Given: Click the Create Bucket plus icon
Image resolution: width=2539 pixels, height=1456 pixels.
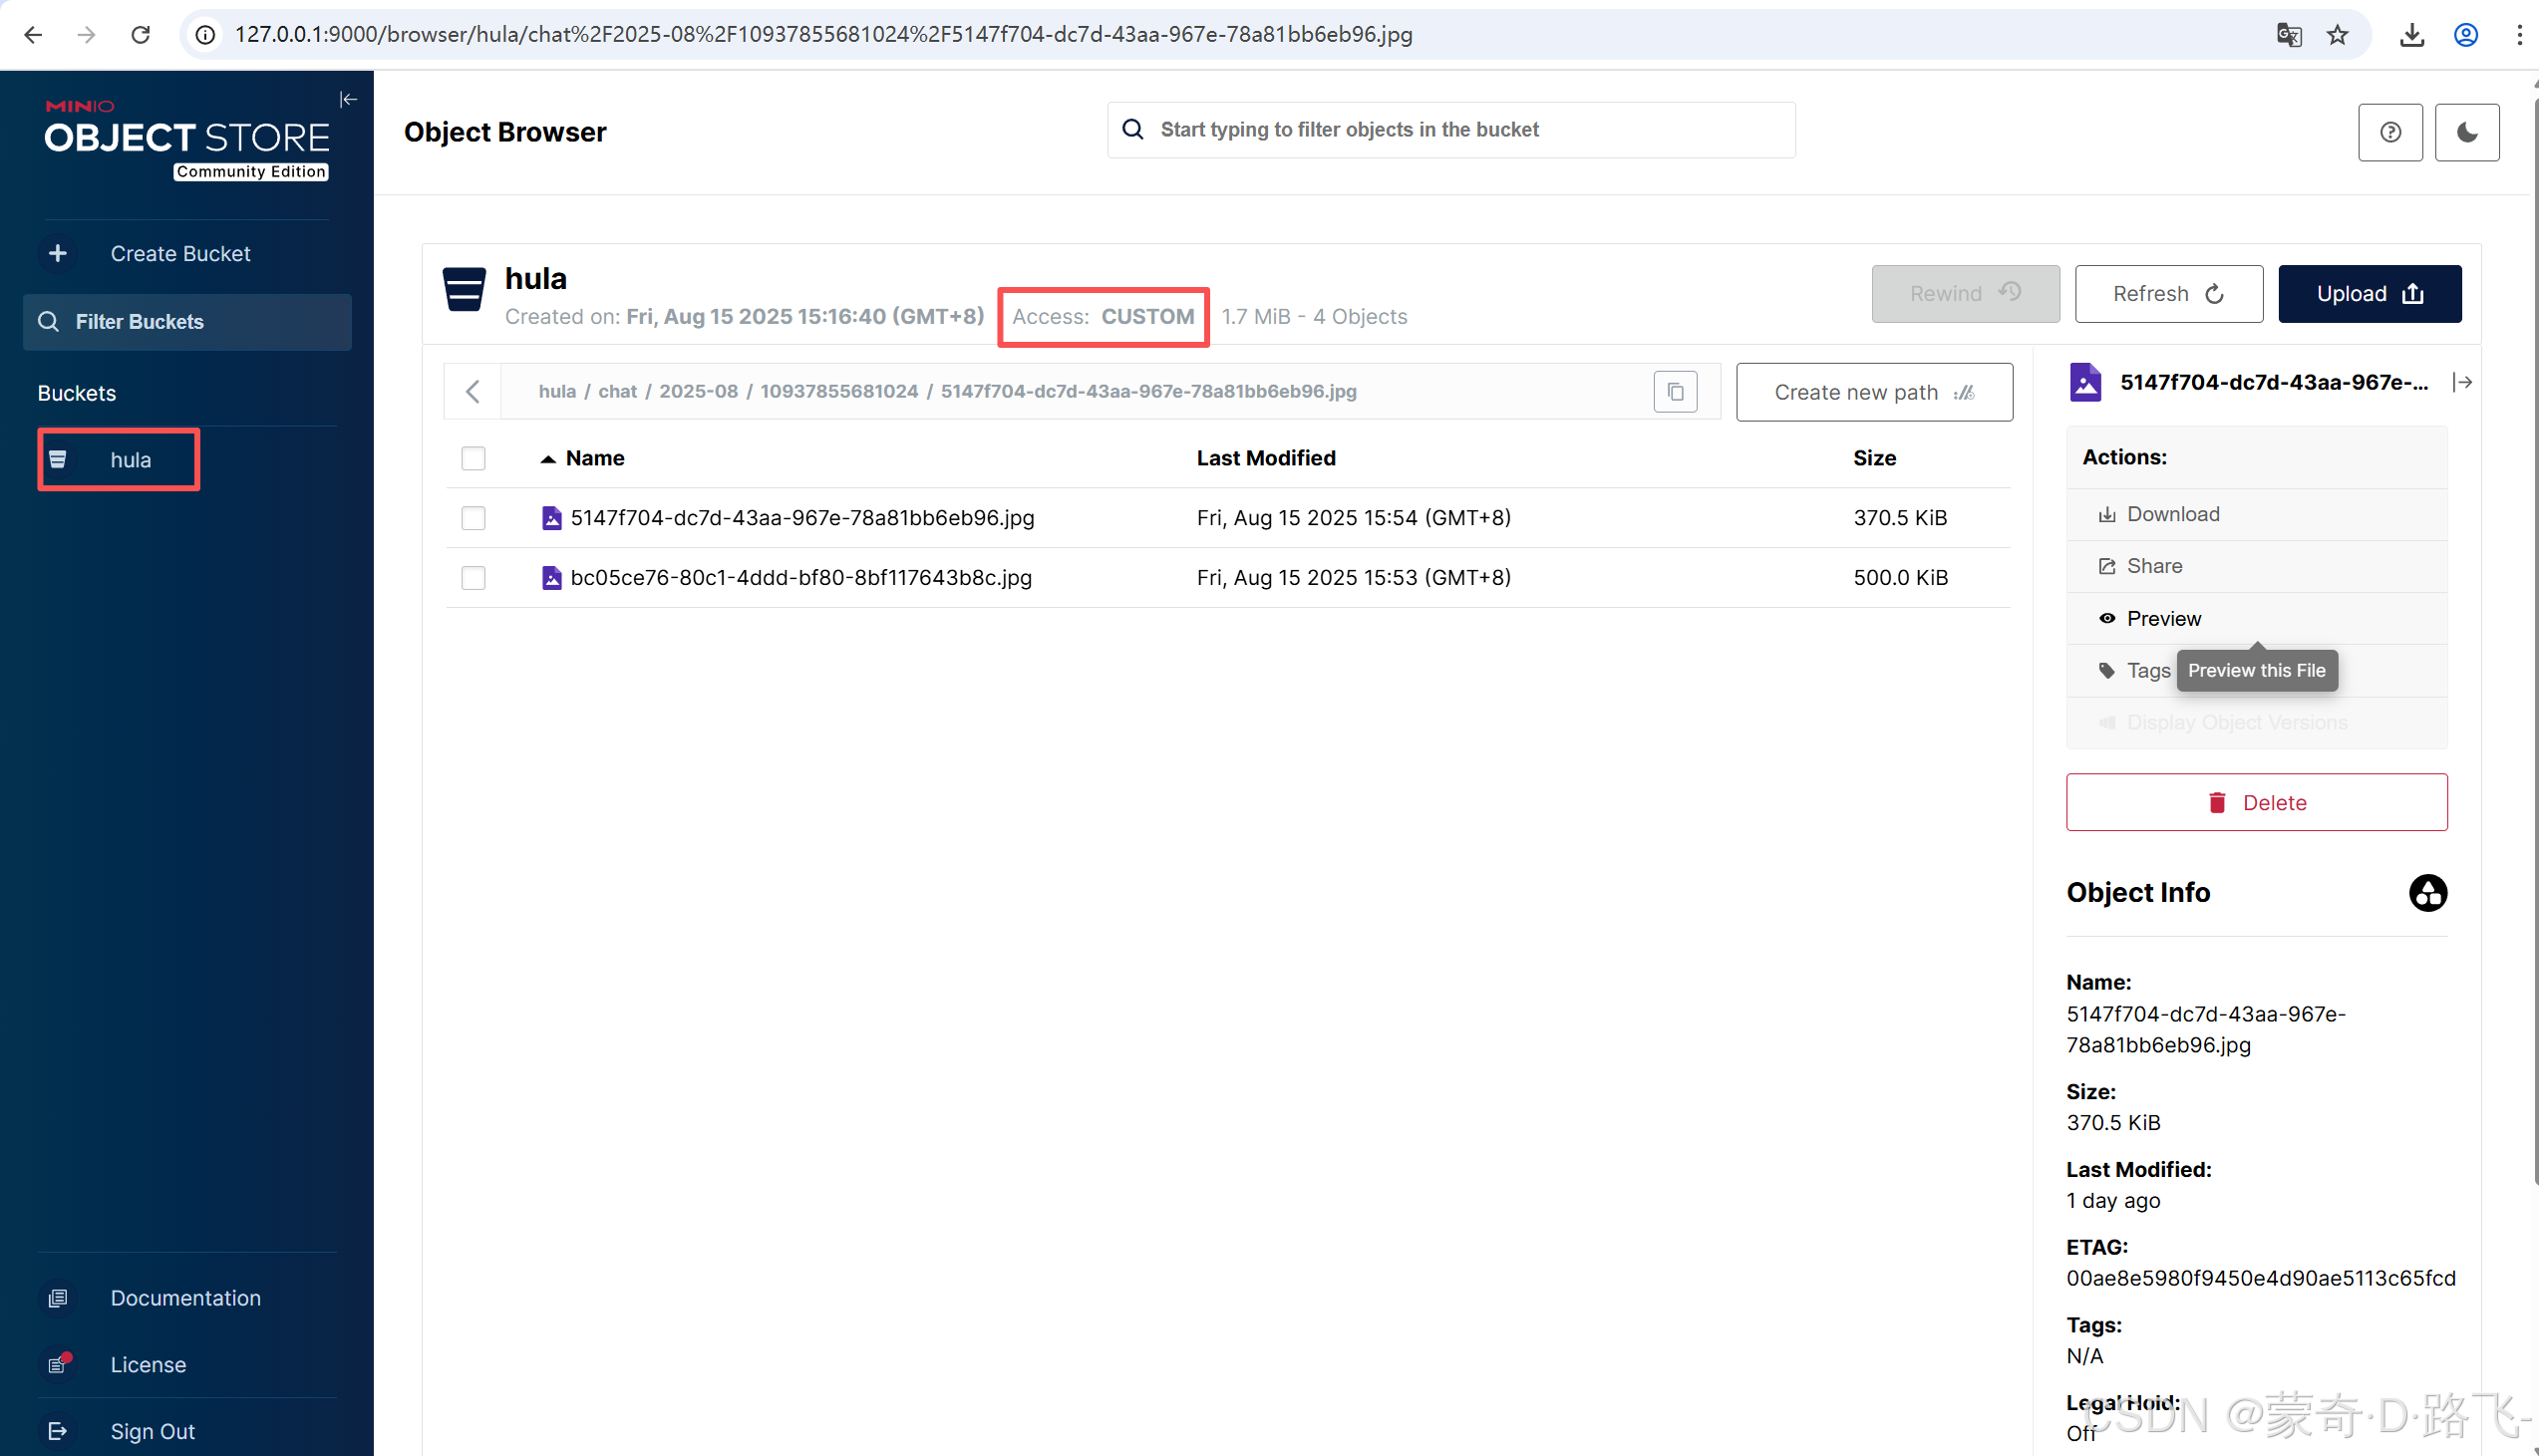Looking at the screenshot, I should pos(58,253).
